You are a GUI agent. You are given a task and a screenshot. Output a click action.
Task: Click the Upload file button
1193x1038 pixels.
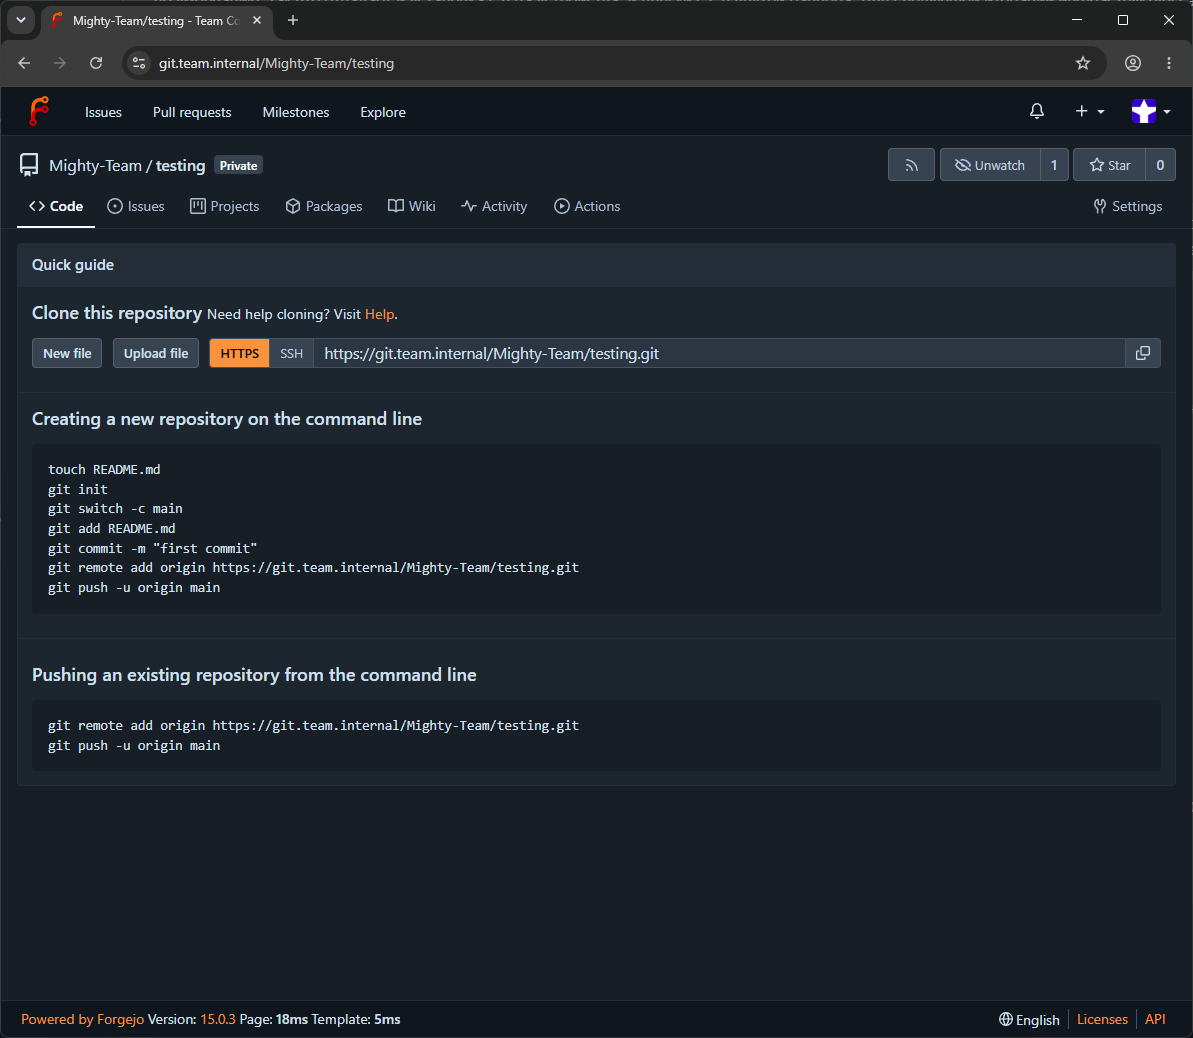tap(156, 353)
